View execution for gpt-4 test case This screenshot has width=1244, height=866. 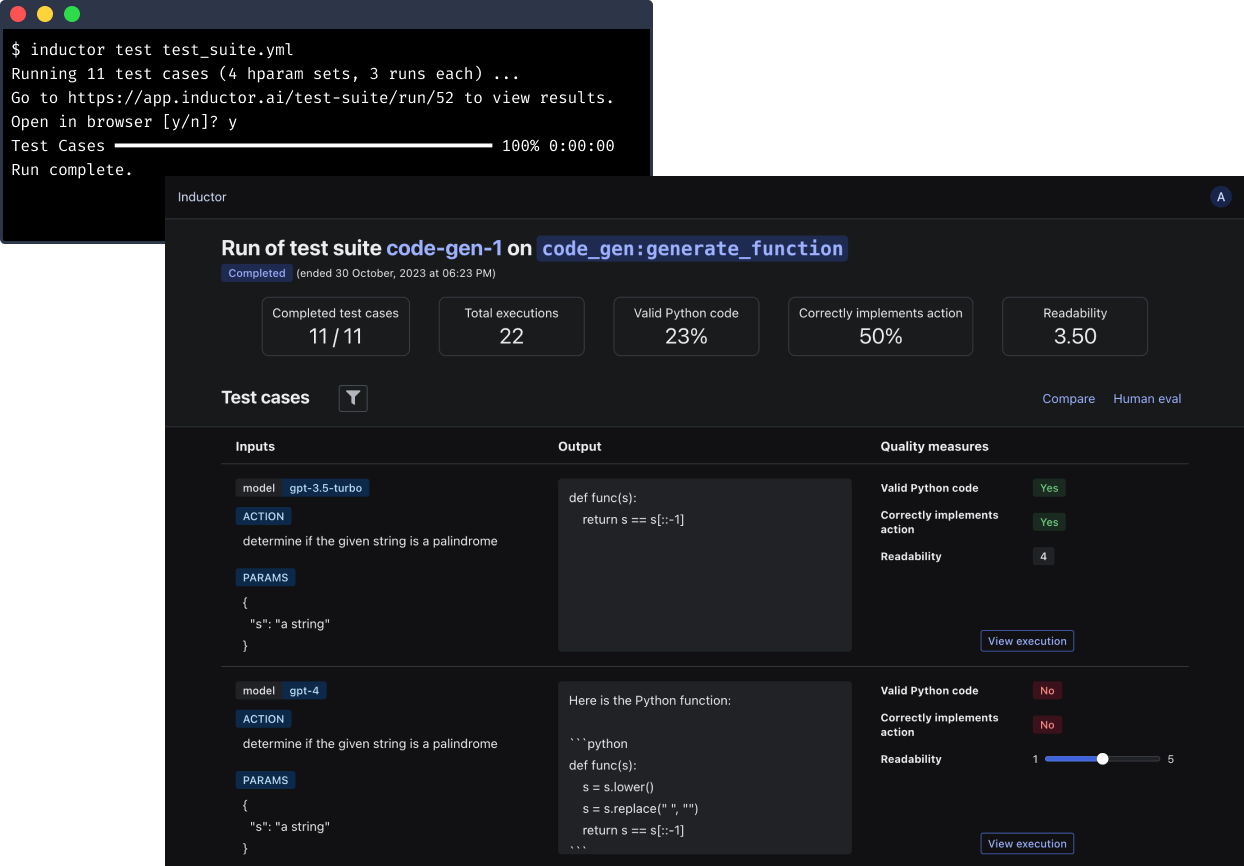coord(1027,844)
